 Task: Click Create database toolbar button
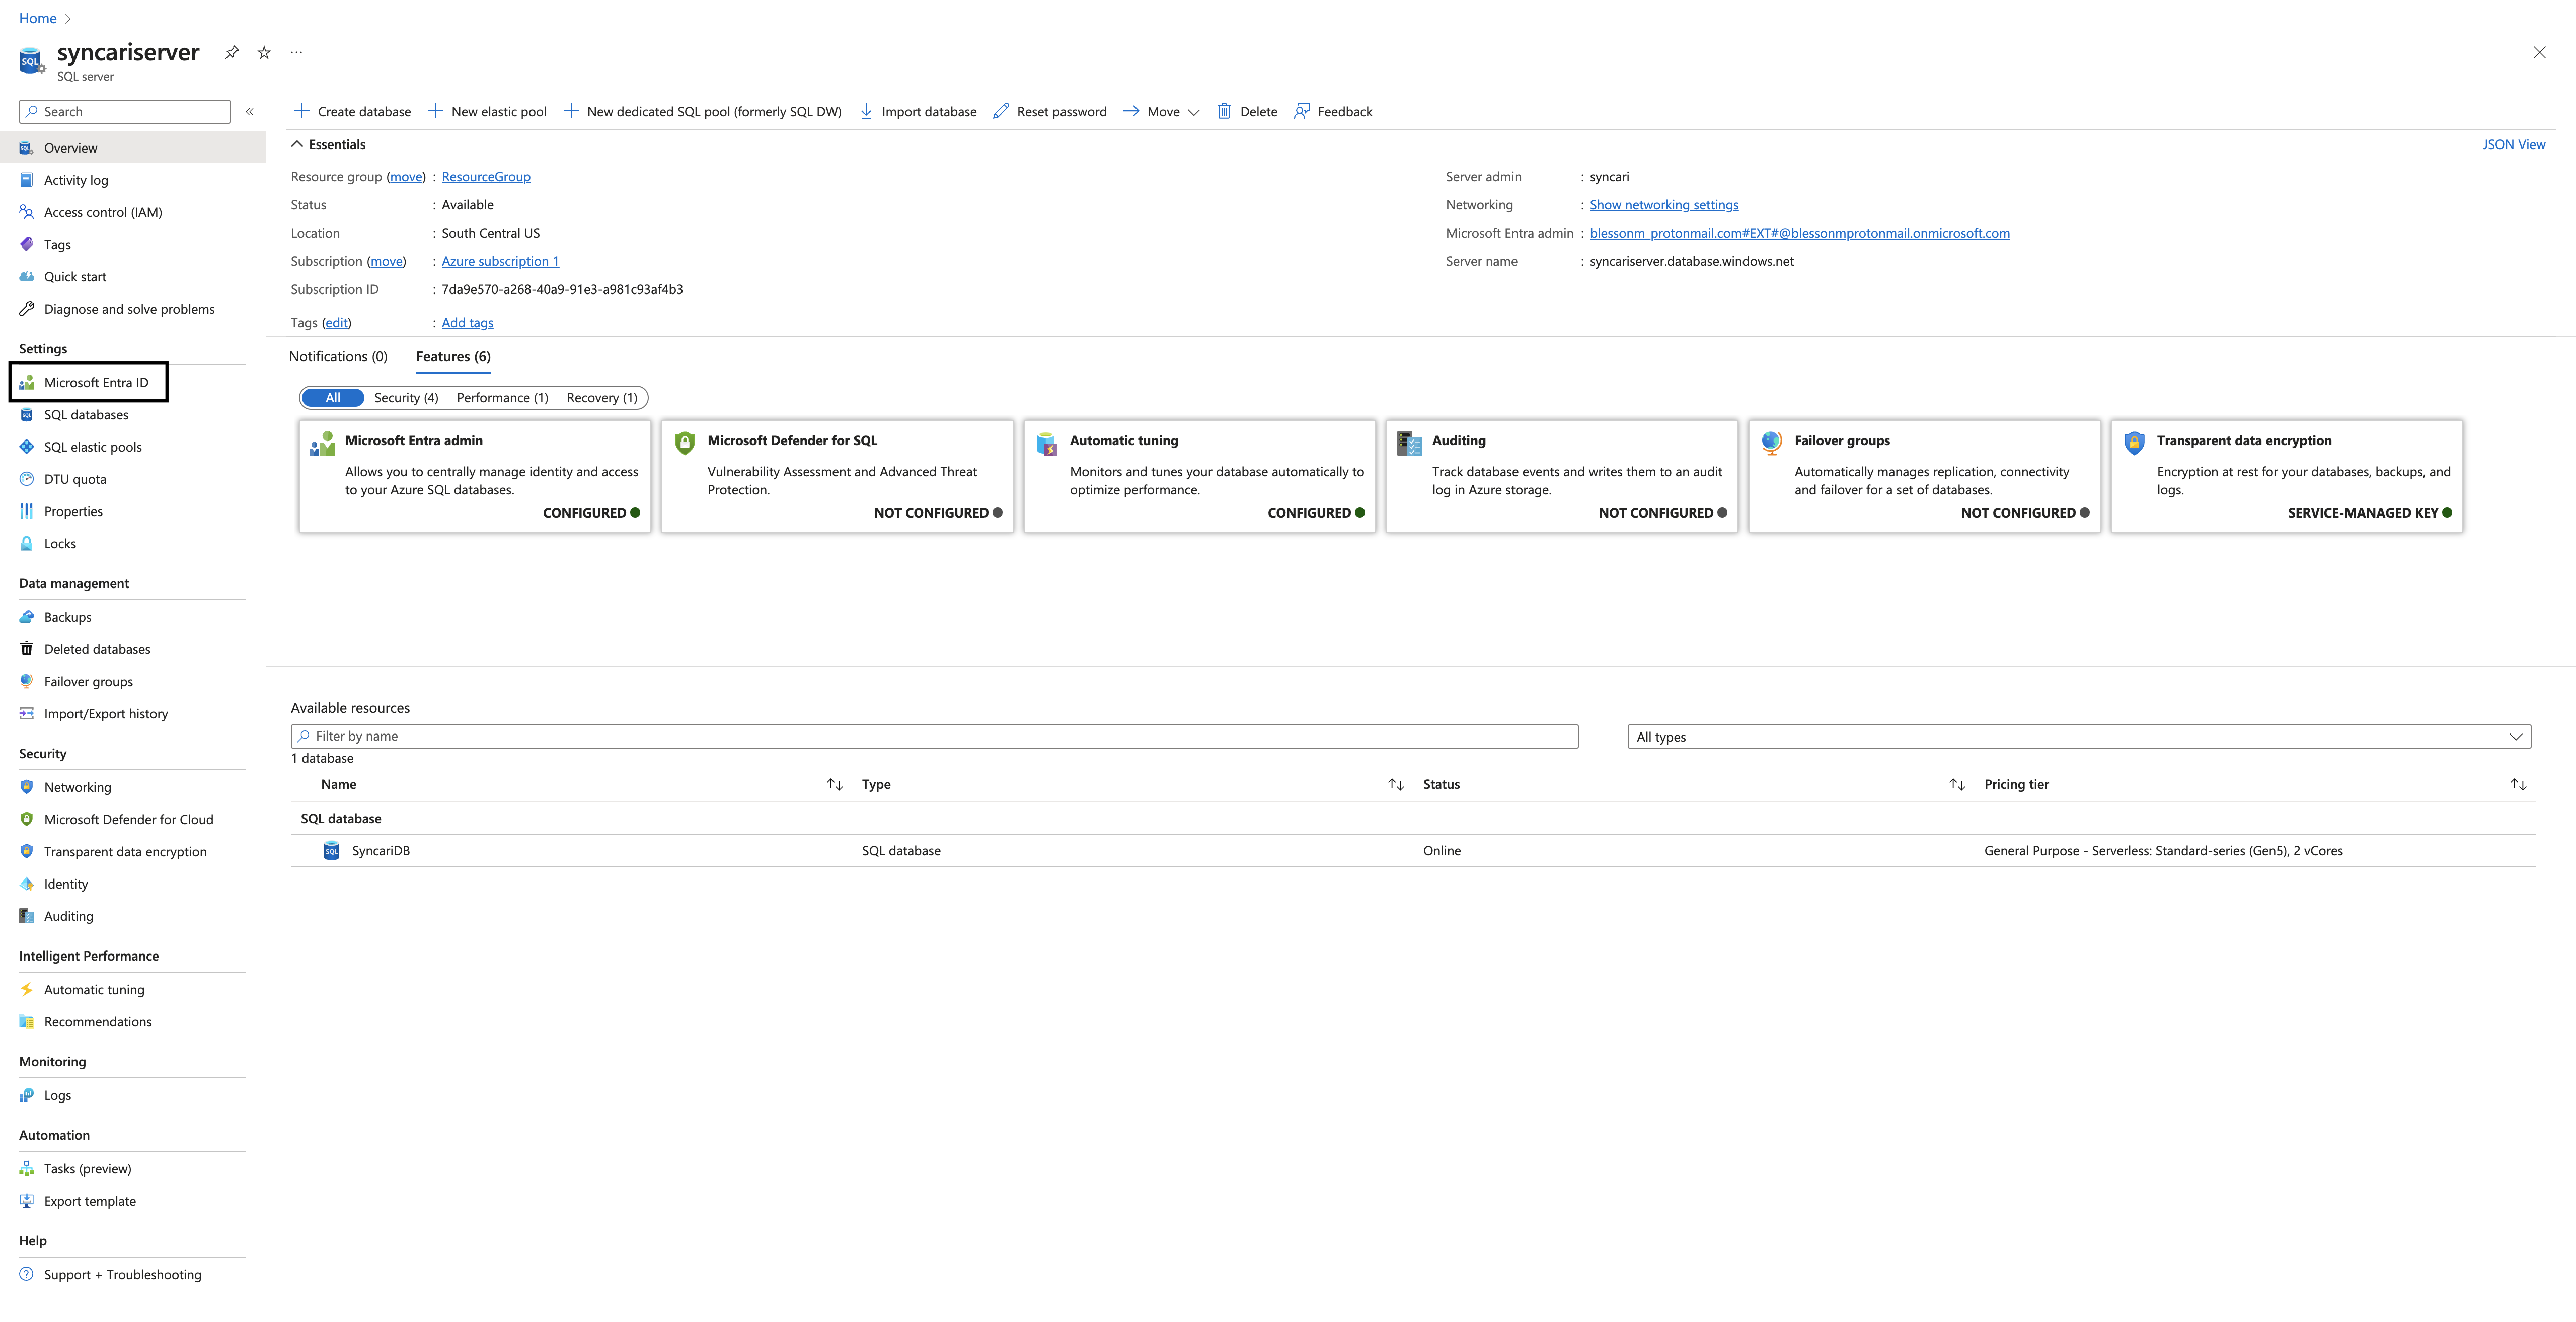352,112
